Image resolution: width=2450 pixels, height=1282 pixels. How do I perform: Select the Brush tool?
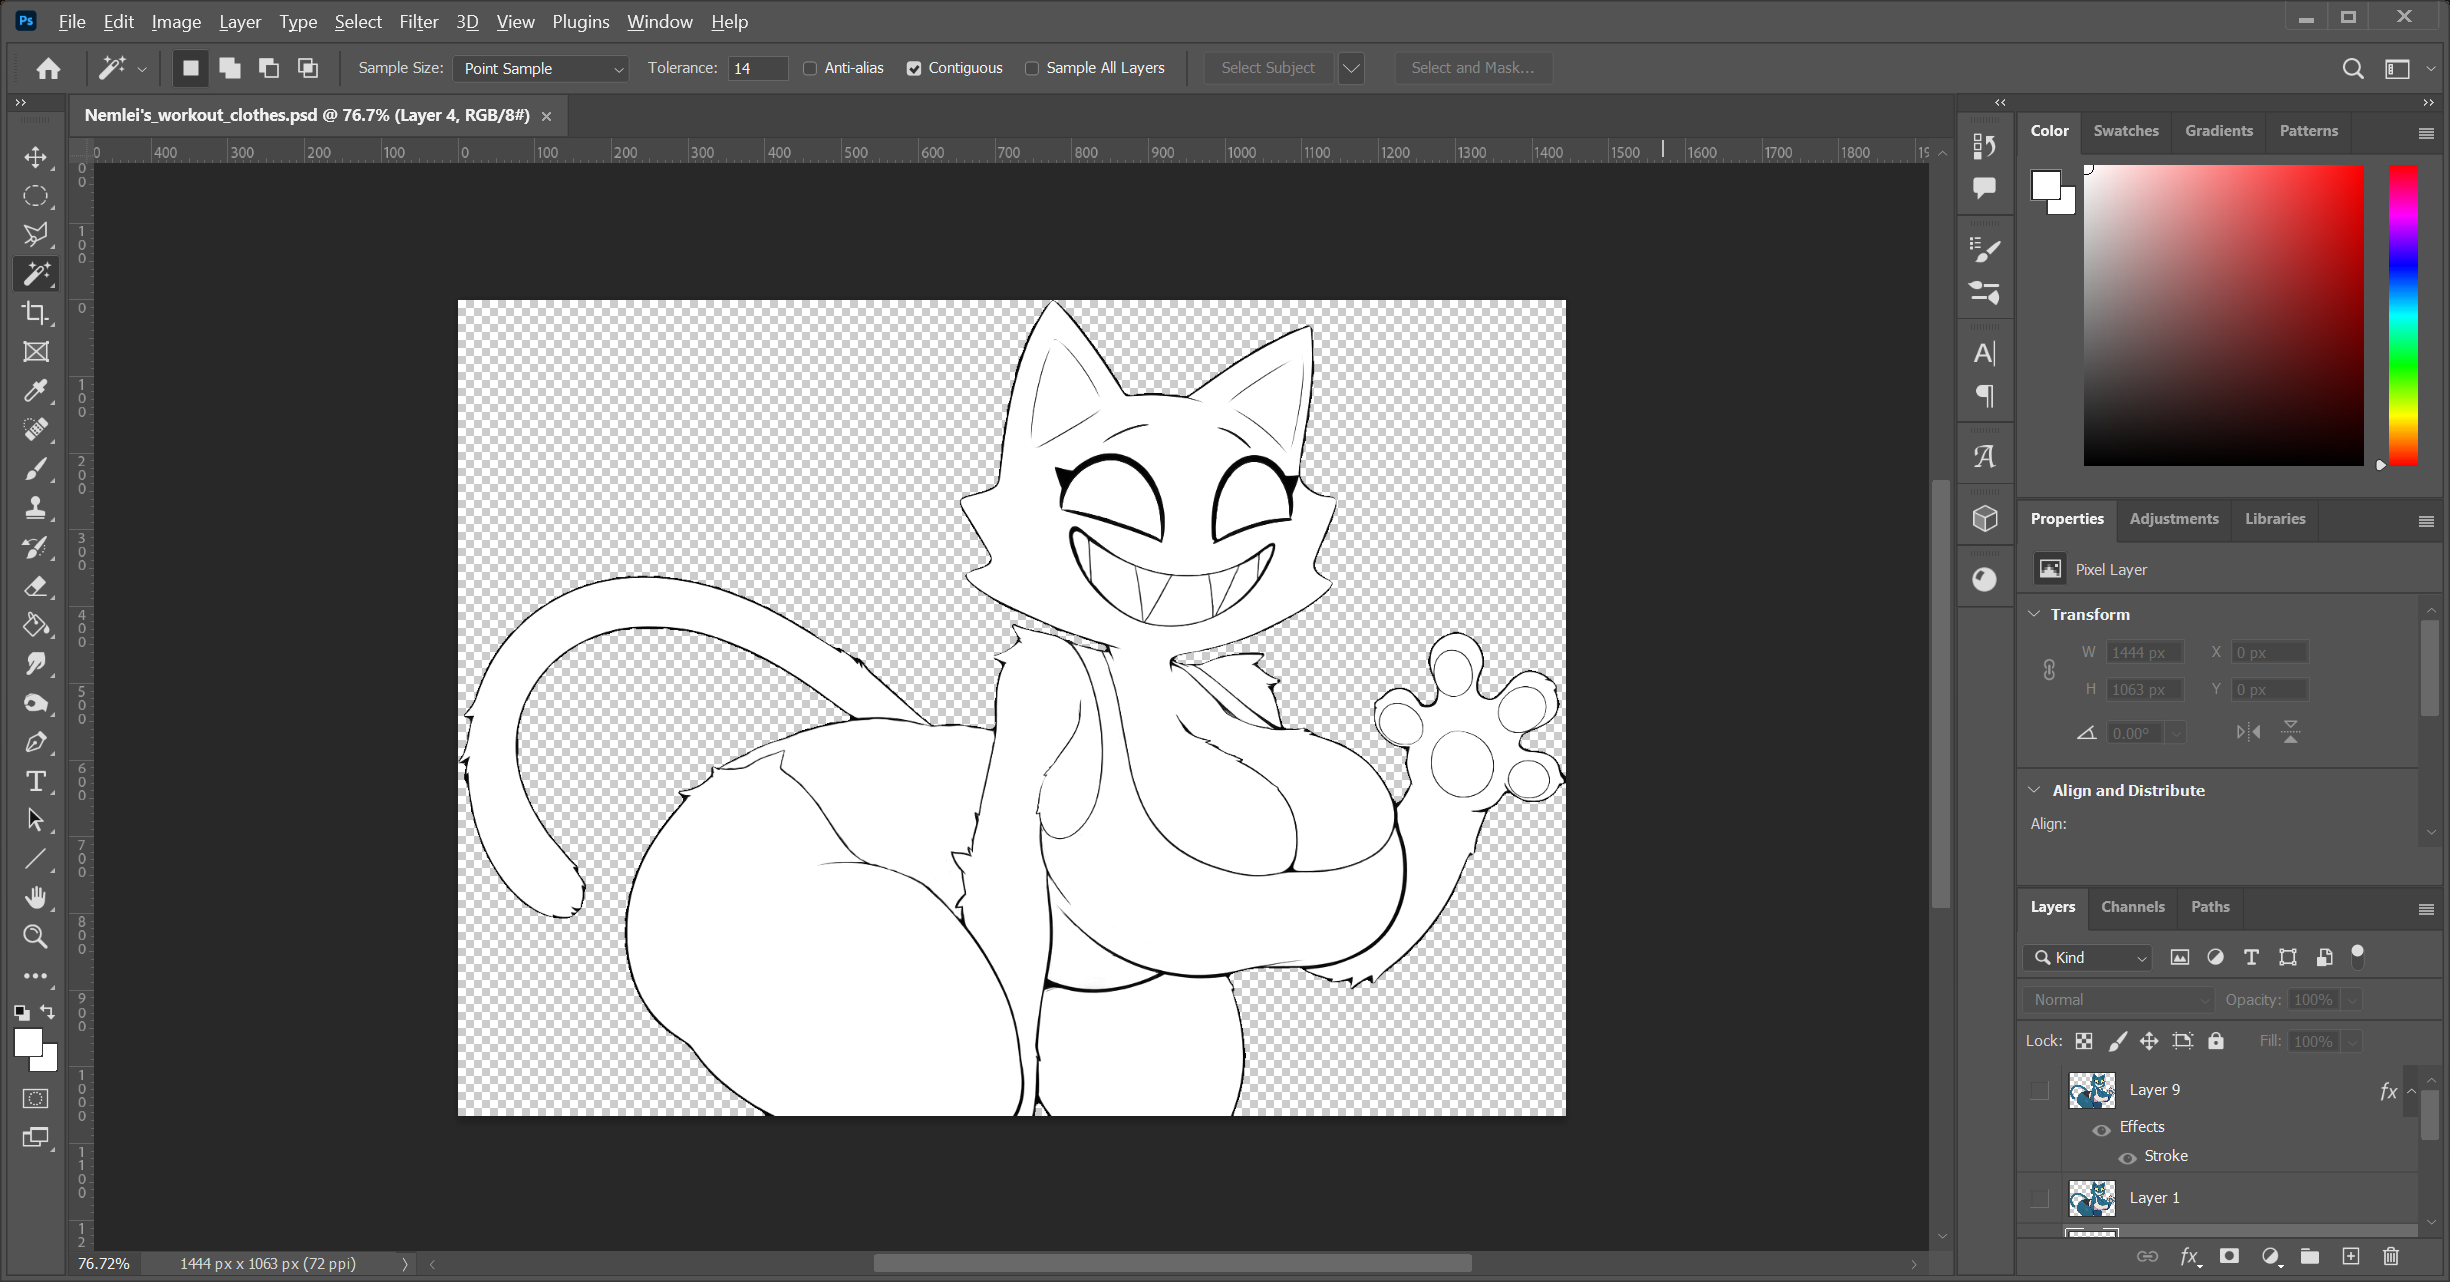point(36,469)
